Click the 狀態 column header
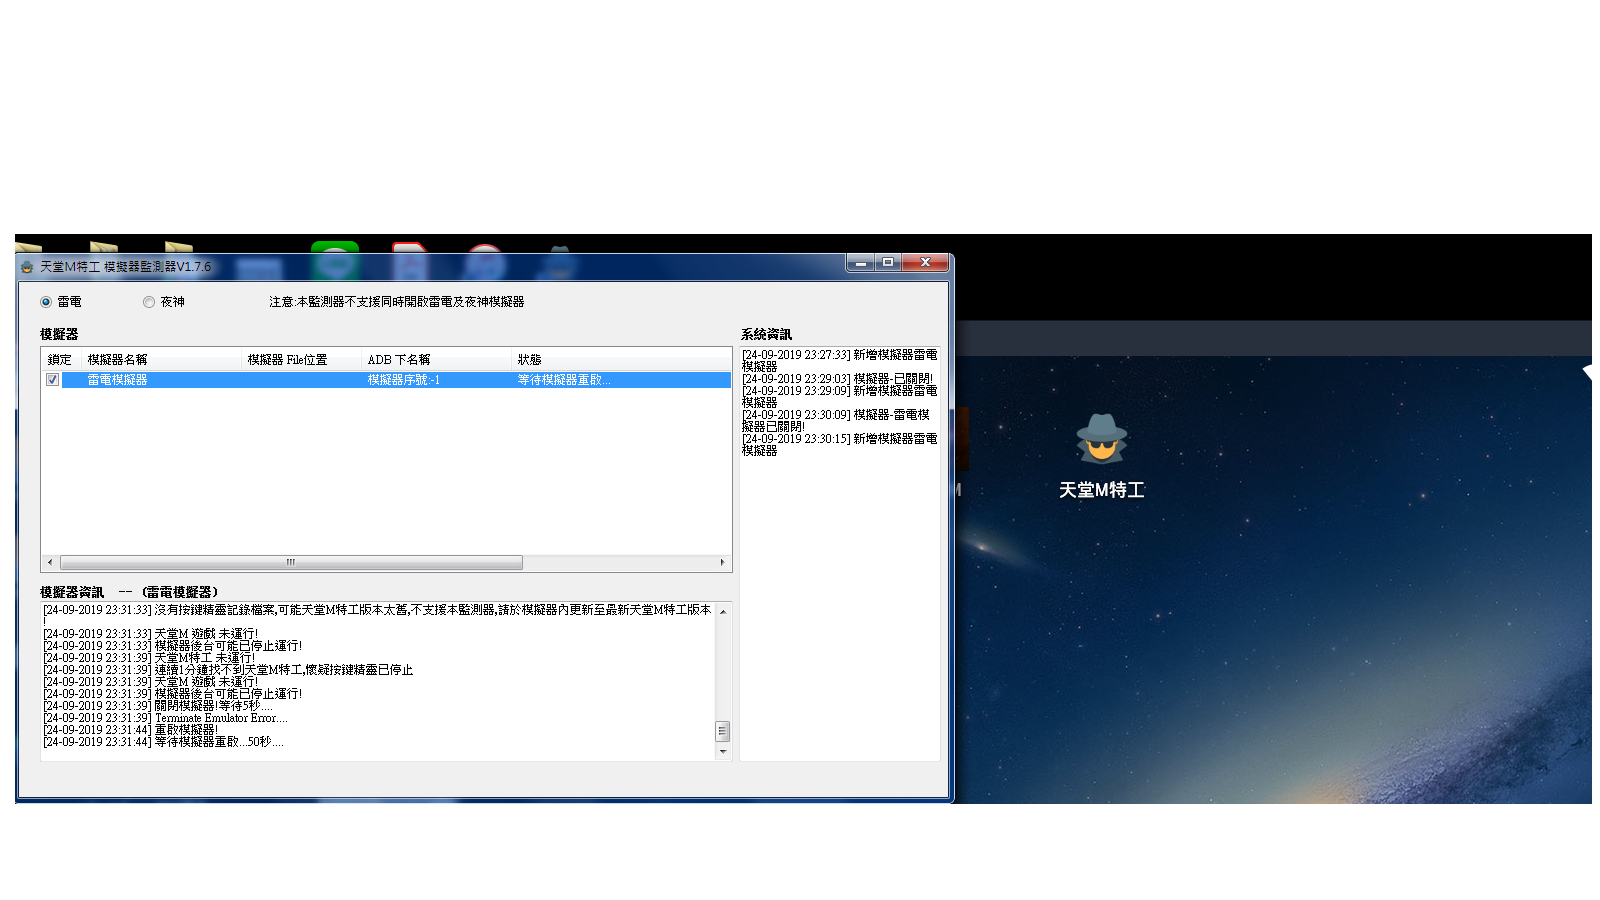This screenshot has width=1600, height=900. coord(529,360)
